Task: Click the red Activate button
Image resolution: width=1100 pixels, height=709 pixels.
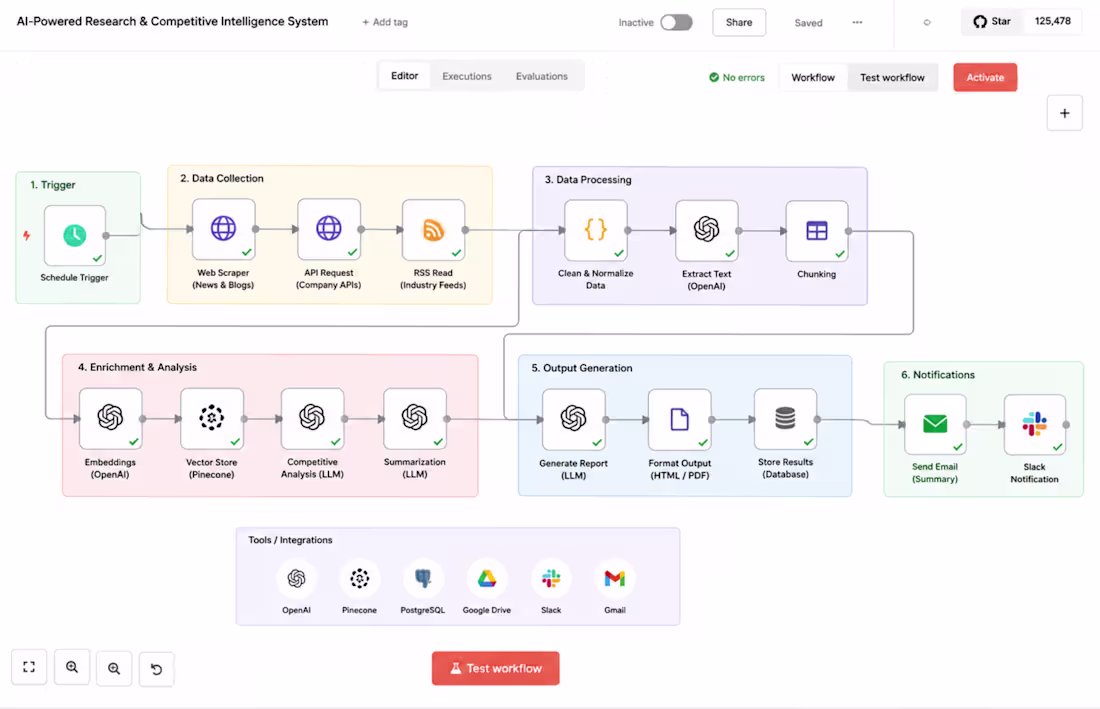Action: (985, 78)
